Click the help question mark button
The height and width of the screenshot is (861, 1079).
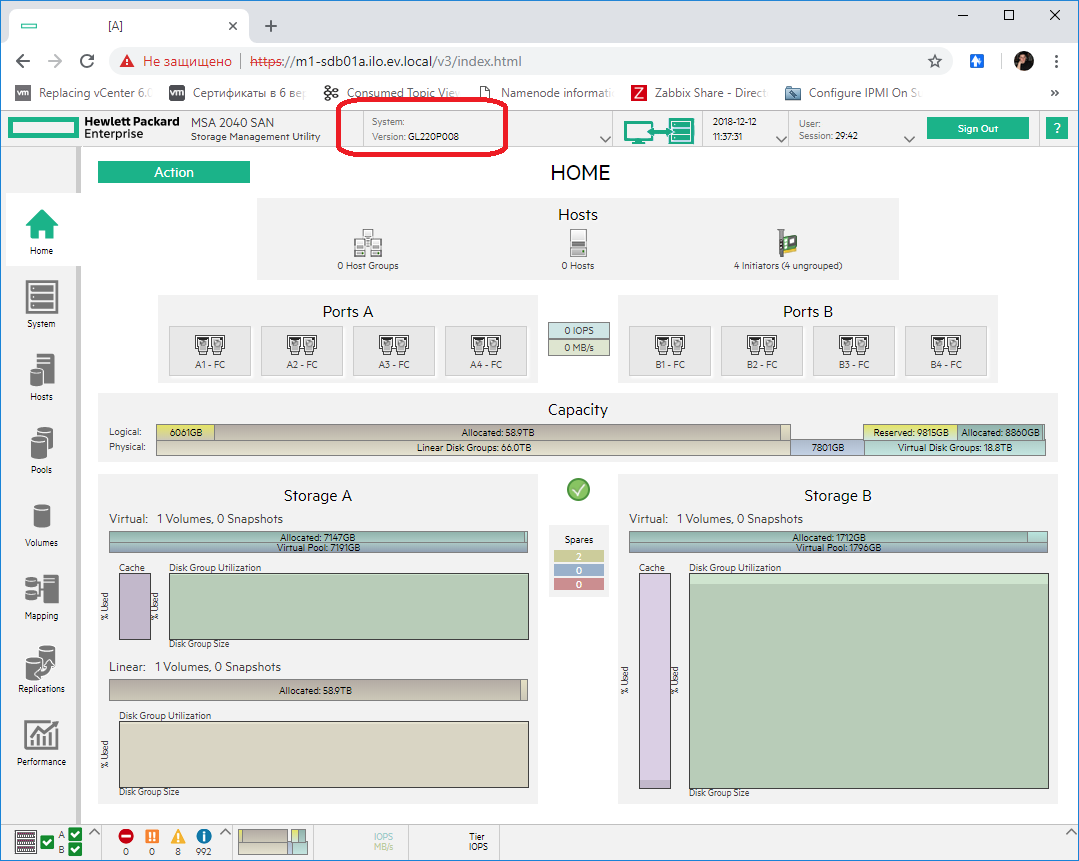pyautogui.click(x=1057, y=129)
